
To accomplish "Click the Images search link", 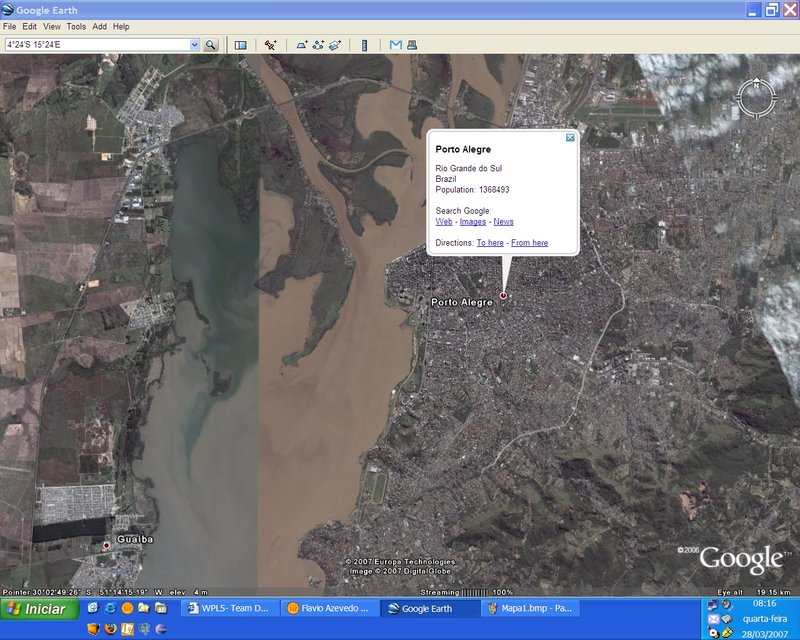I will click(472, 221).
